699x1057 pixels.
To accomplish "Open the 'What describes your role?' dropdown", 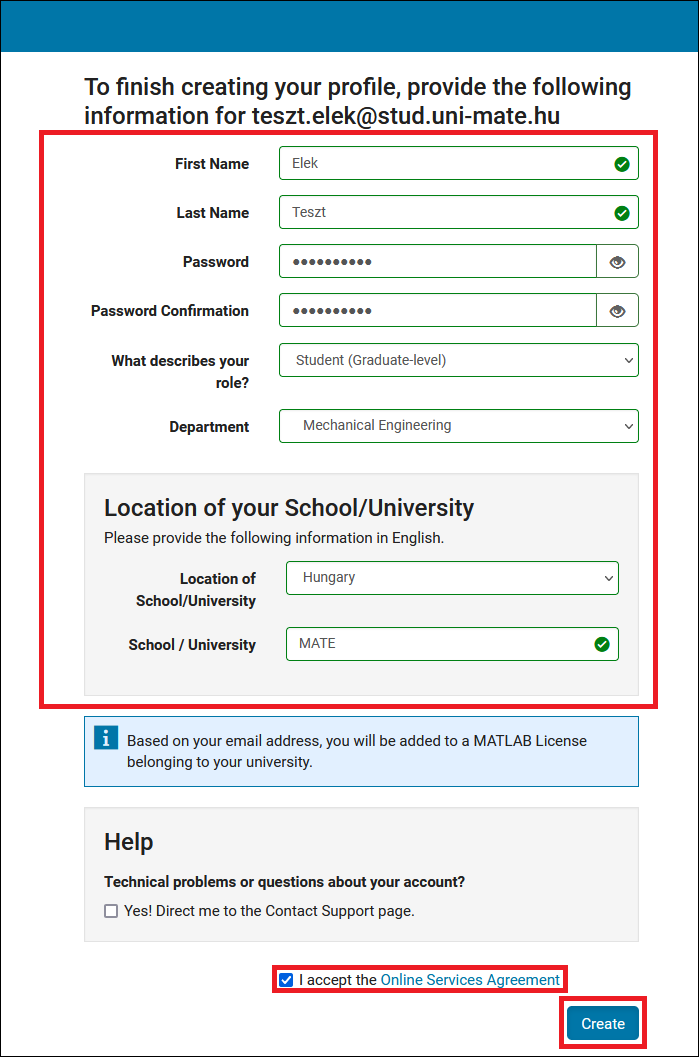I will [x=458, y=360].
